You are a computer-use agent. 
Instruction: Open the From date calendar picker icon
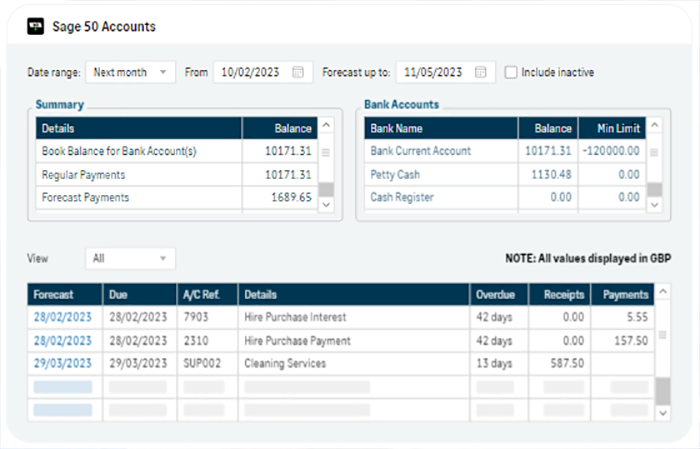point(298,72)
